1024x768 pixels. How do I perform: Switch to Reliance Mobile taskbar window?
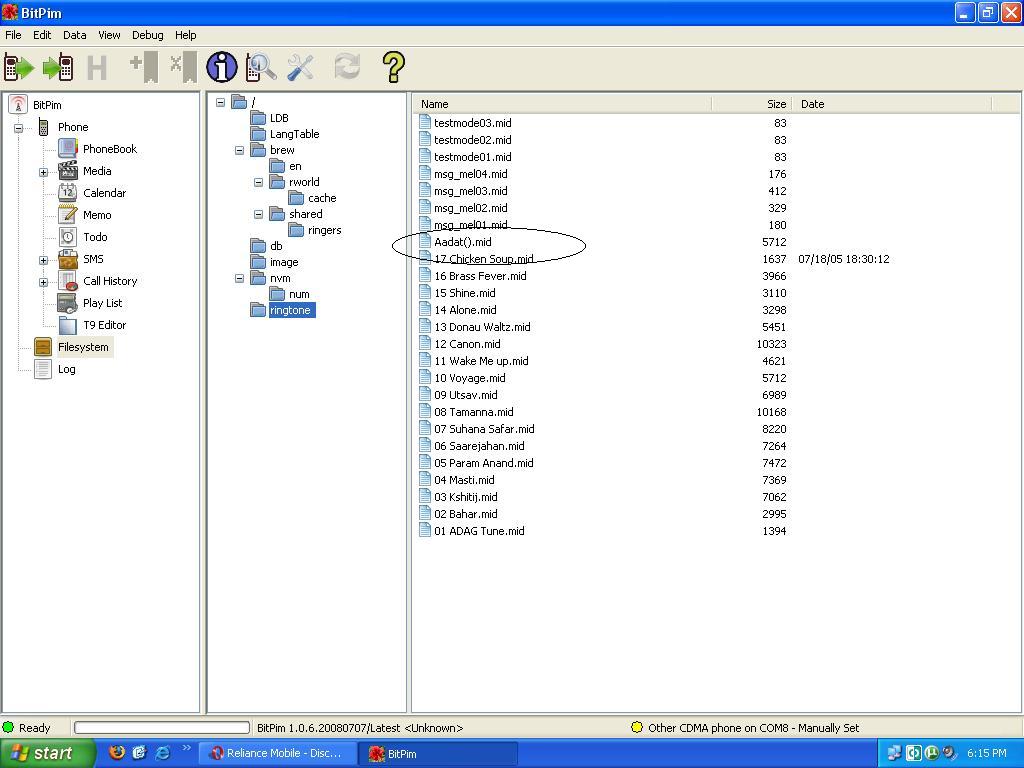(x=276, y=753)
